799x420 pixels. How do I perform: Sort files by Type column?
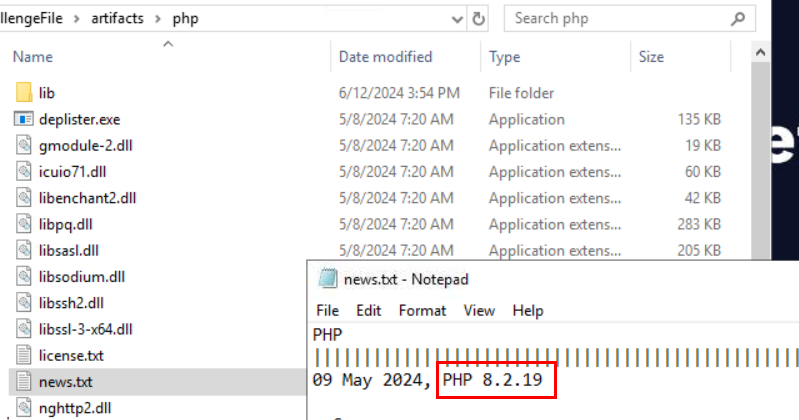click(504, 57)
